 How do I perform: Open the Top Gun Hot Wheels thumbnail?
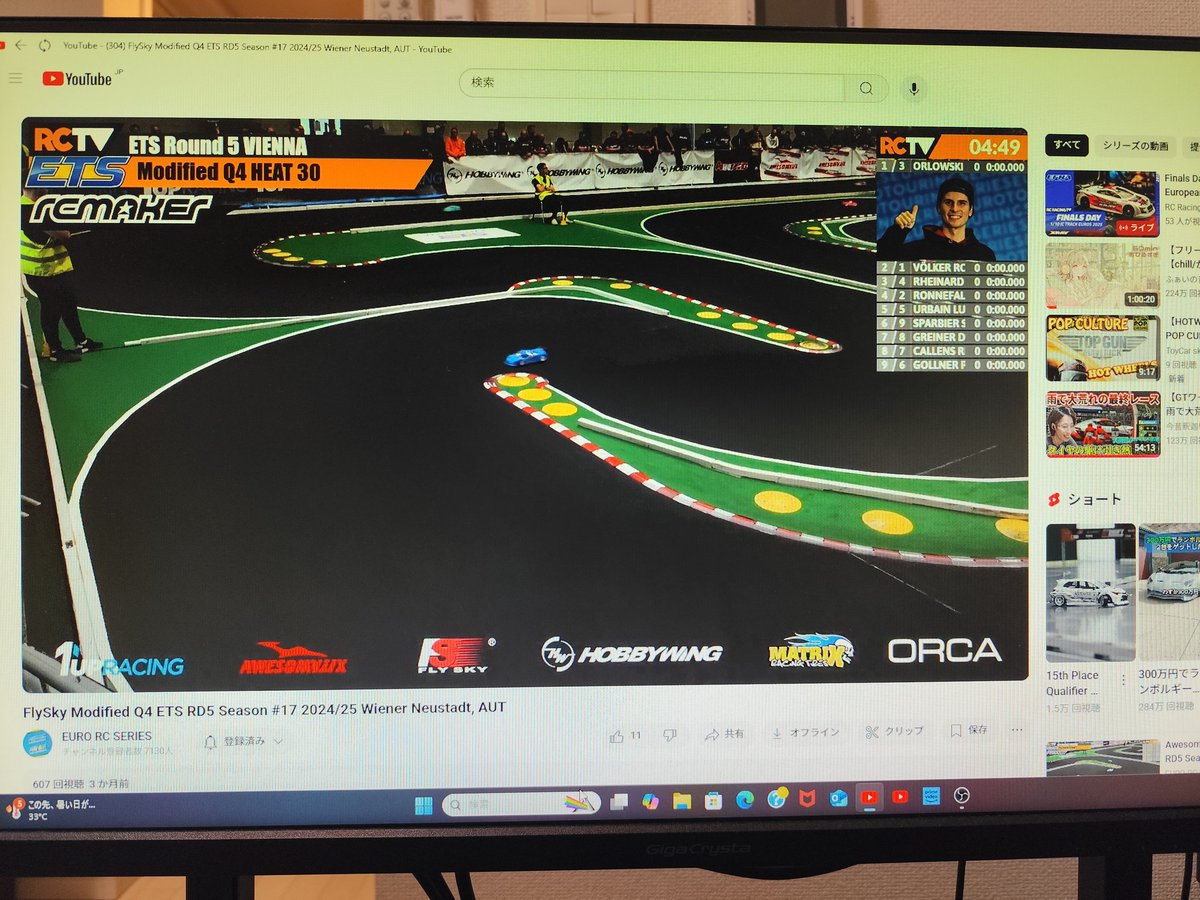(1103, 349)
